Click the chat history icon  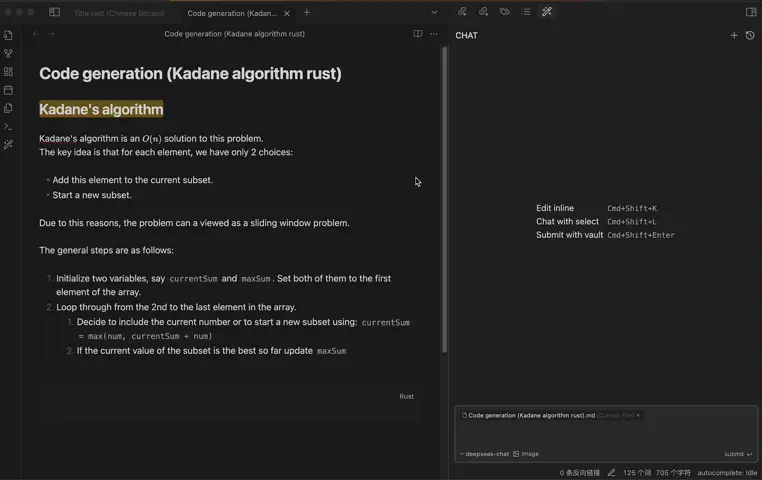pos(750,35)
